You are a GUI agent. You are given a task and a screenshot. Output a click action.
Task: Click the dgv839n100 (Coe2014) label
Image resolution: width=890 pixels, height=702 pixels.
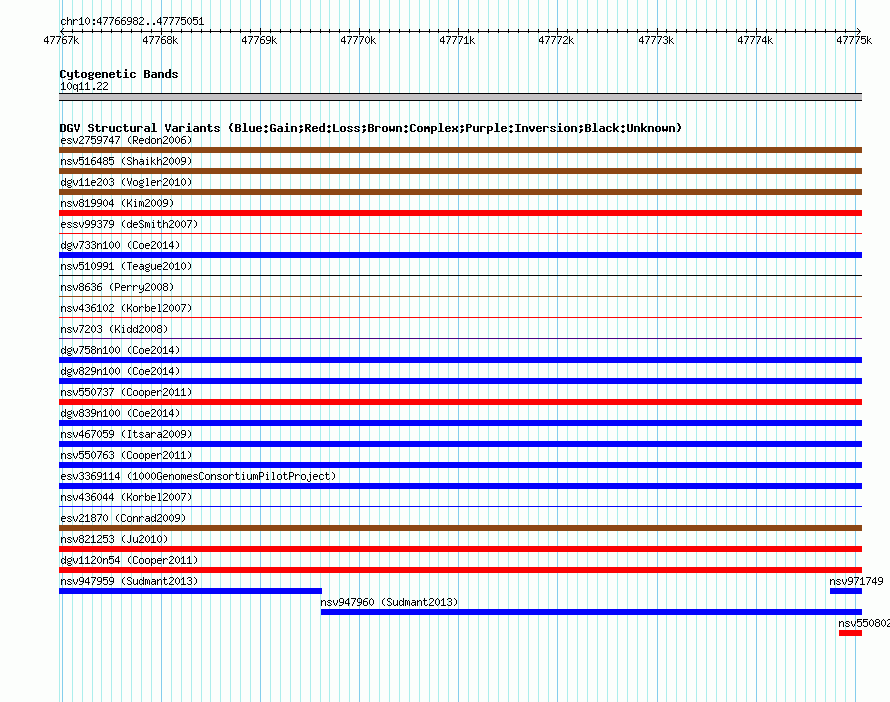click(120, 413)
